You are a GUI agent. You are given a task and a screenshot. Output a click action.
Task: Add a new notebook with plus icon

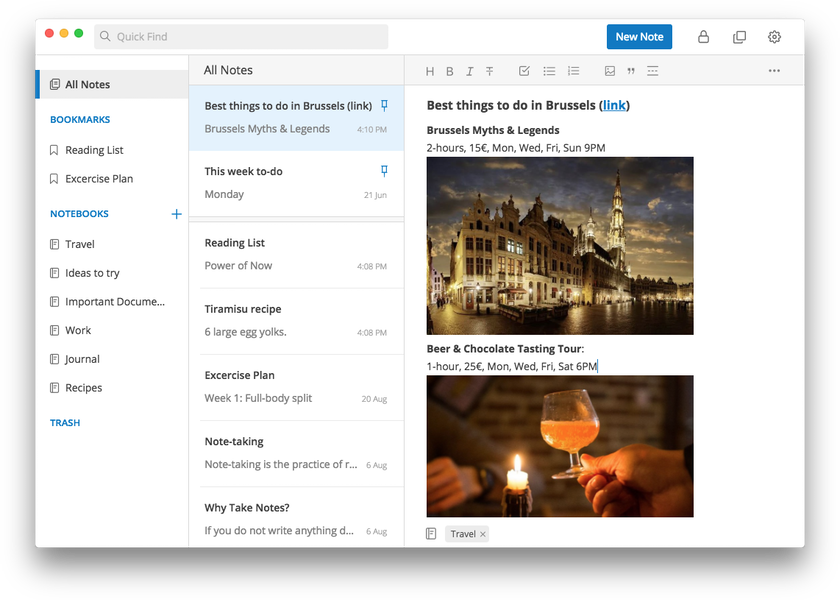click(x=176, y=214)
